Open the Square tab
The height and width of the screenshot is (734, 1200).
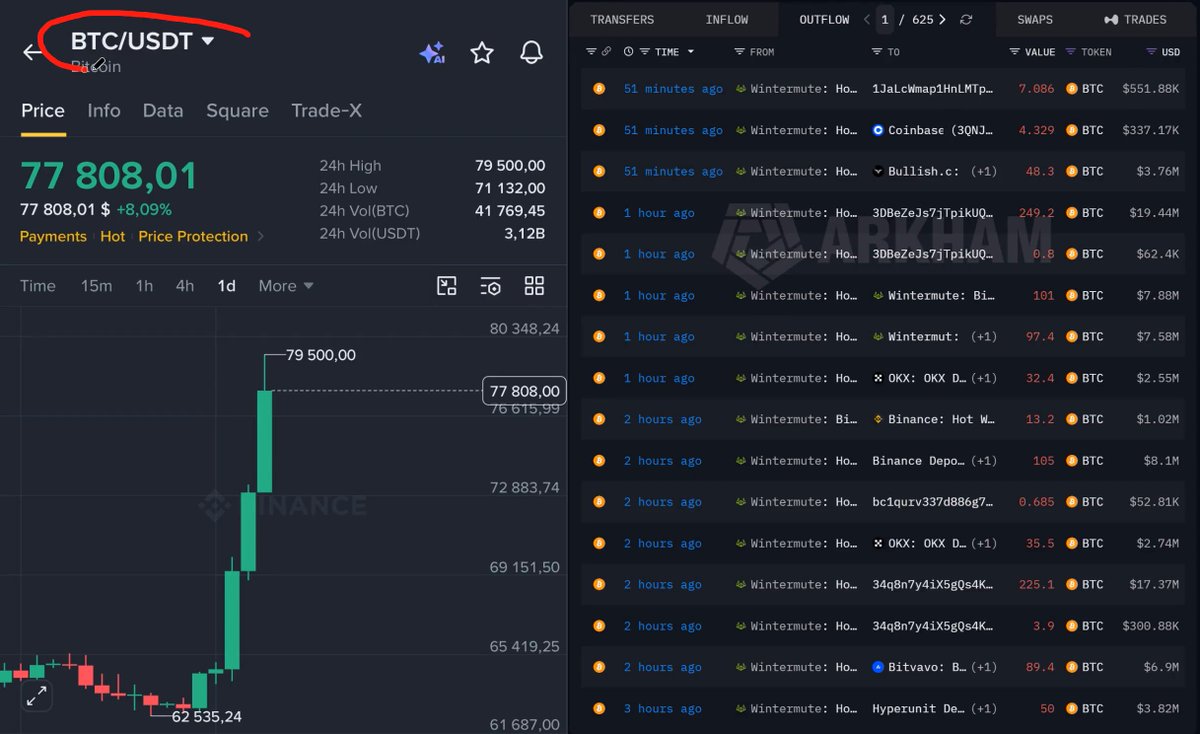[237, 111]
